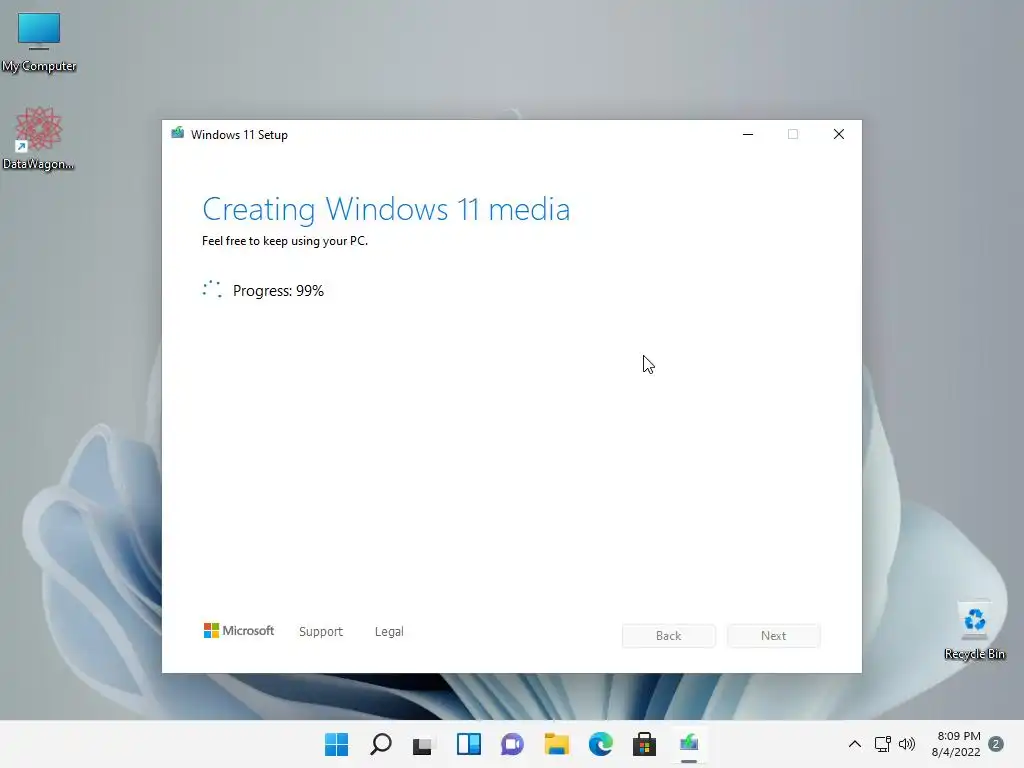1024x768 pixels.
Task: Open File Explorer from taskbar
Action: 556,744
